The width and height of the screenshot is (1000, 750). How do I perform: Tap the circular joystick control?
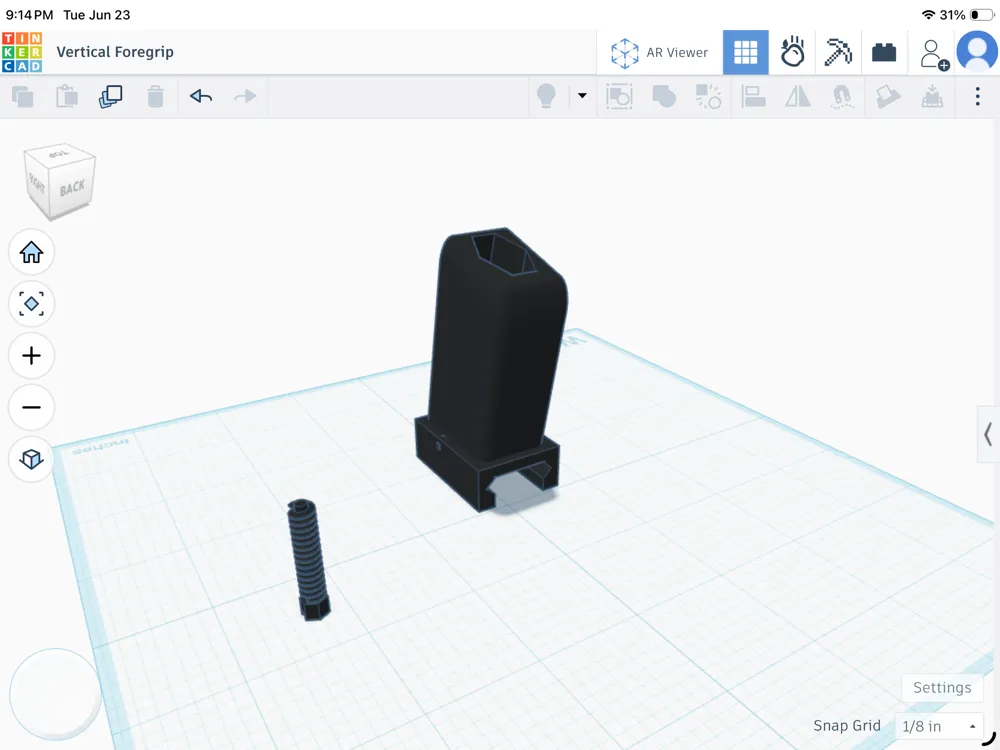[x=55, y=694]
